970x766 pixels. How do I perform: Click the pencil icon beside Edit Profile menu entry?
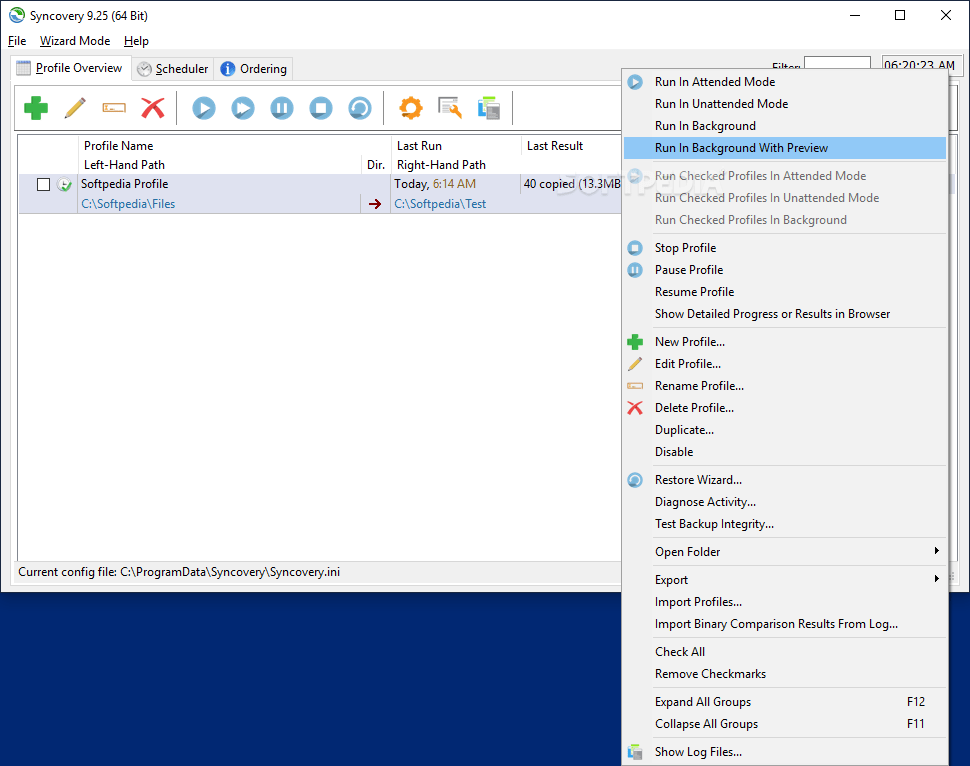[x=635, y=364]
